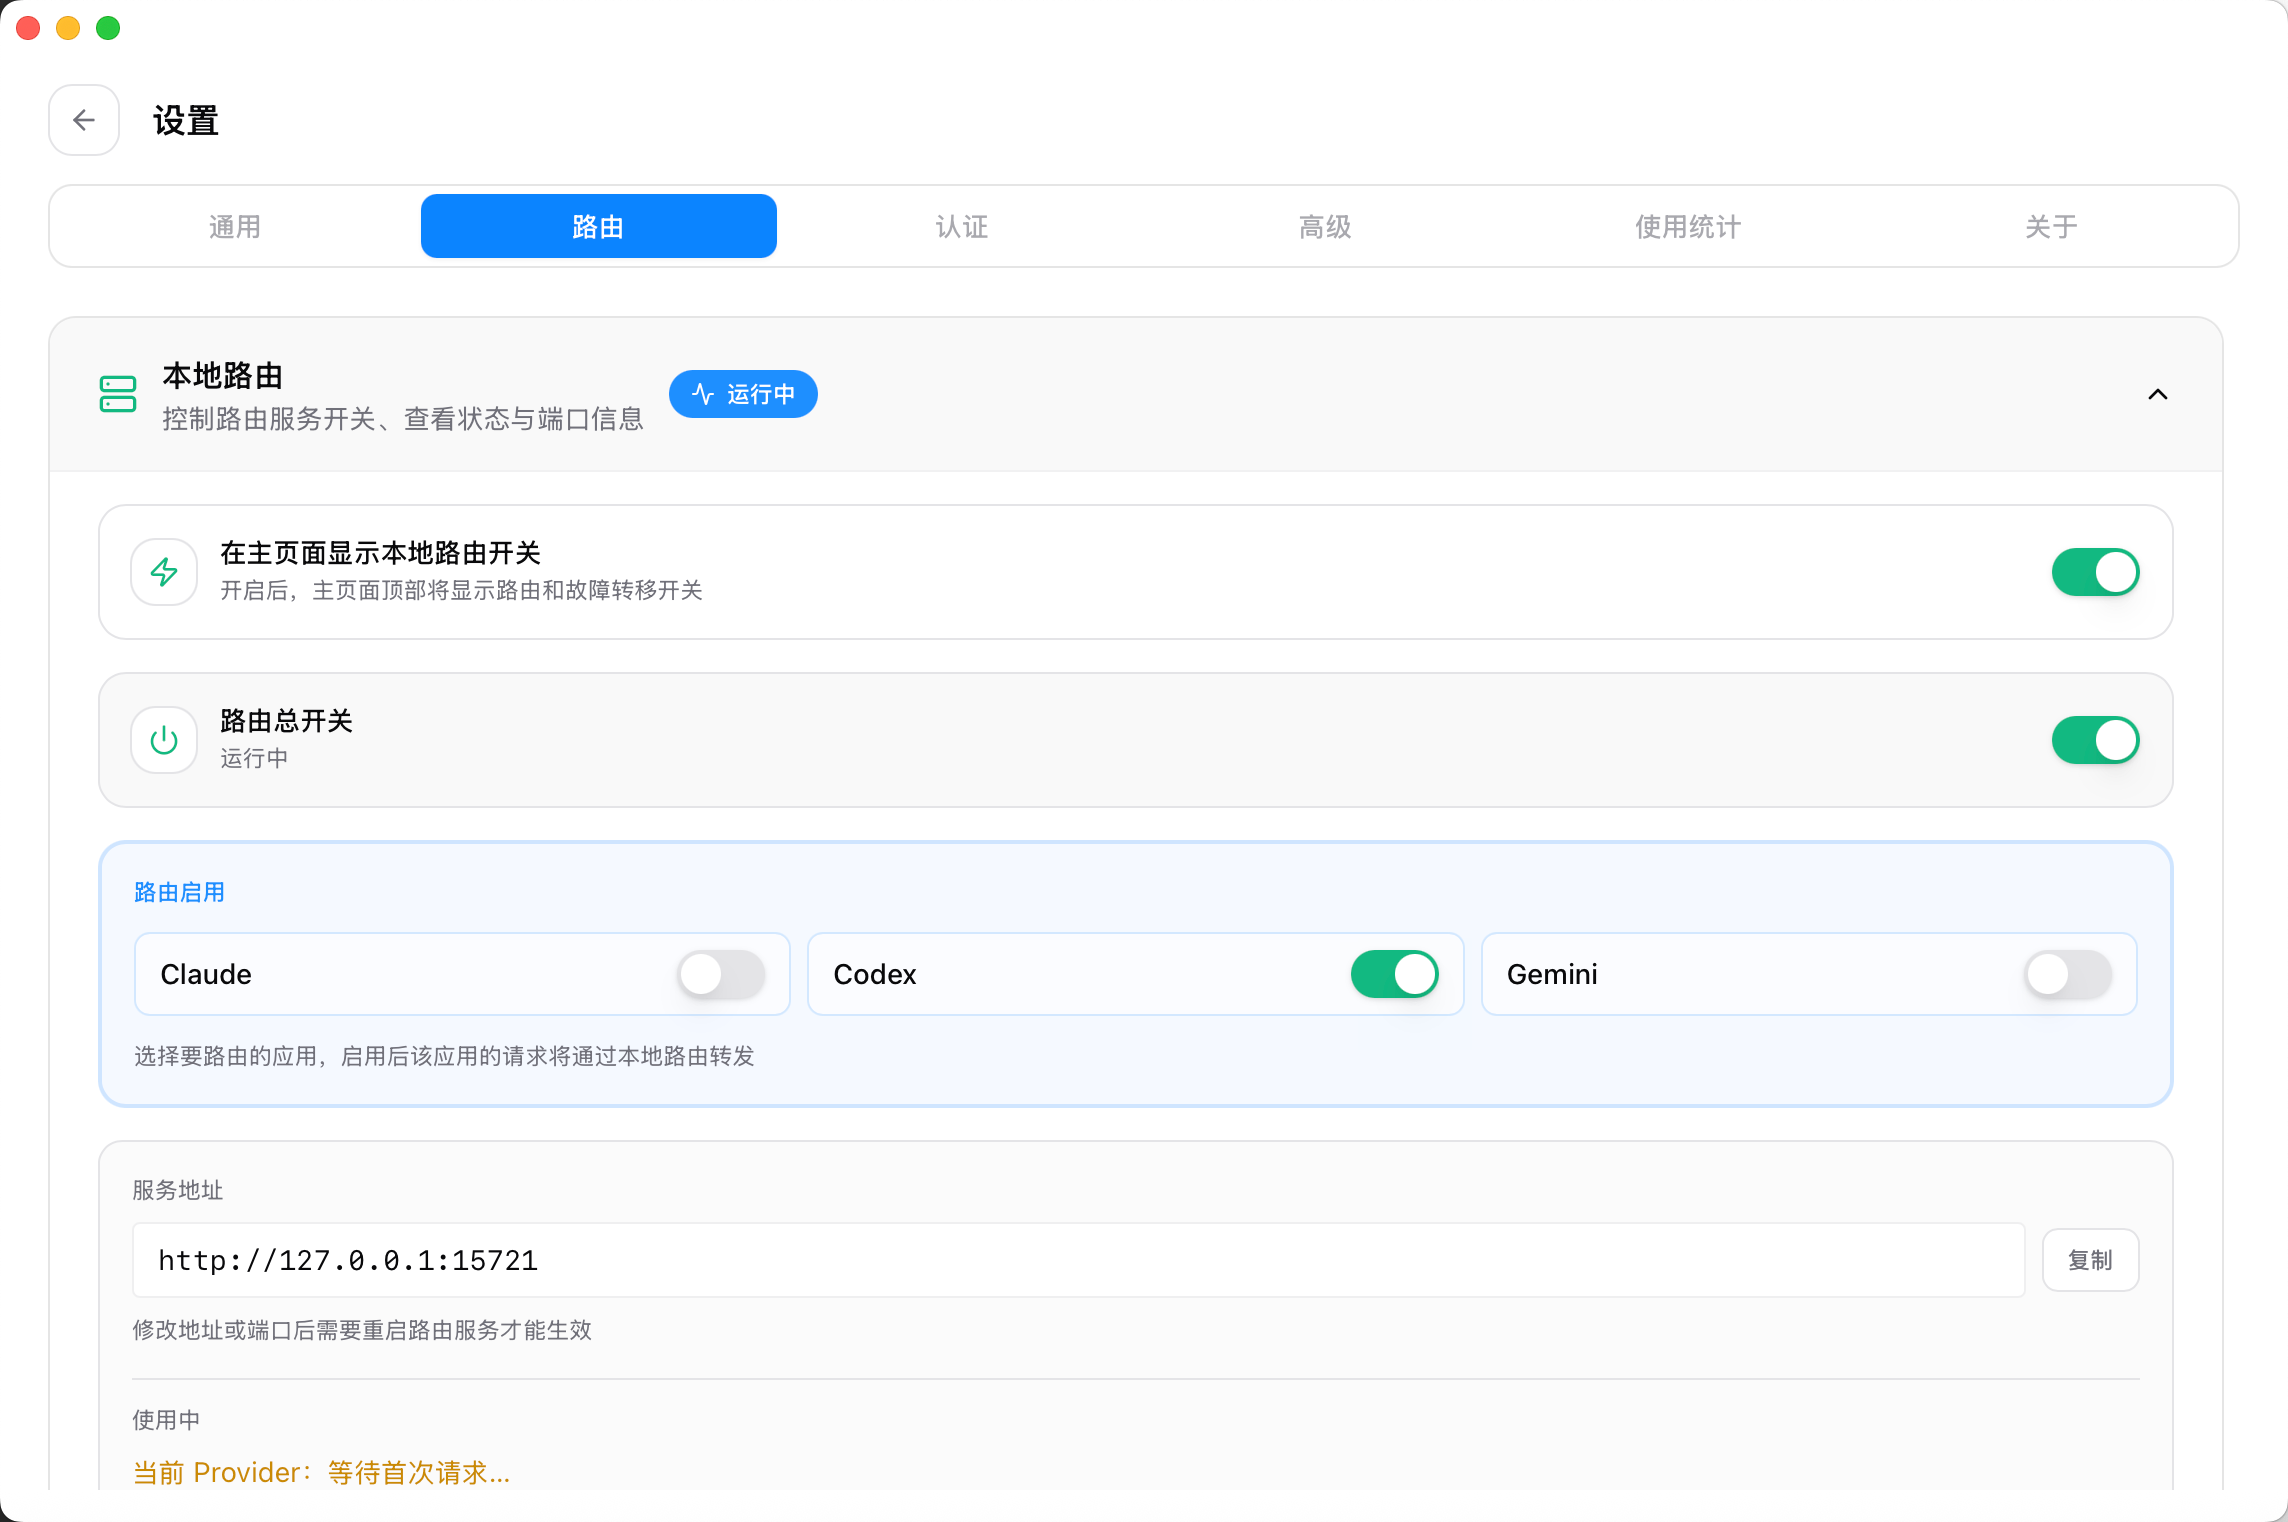Click the 路由启用 label

coord(179,892)
